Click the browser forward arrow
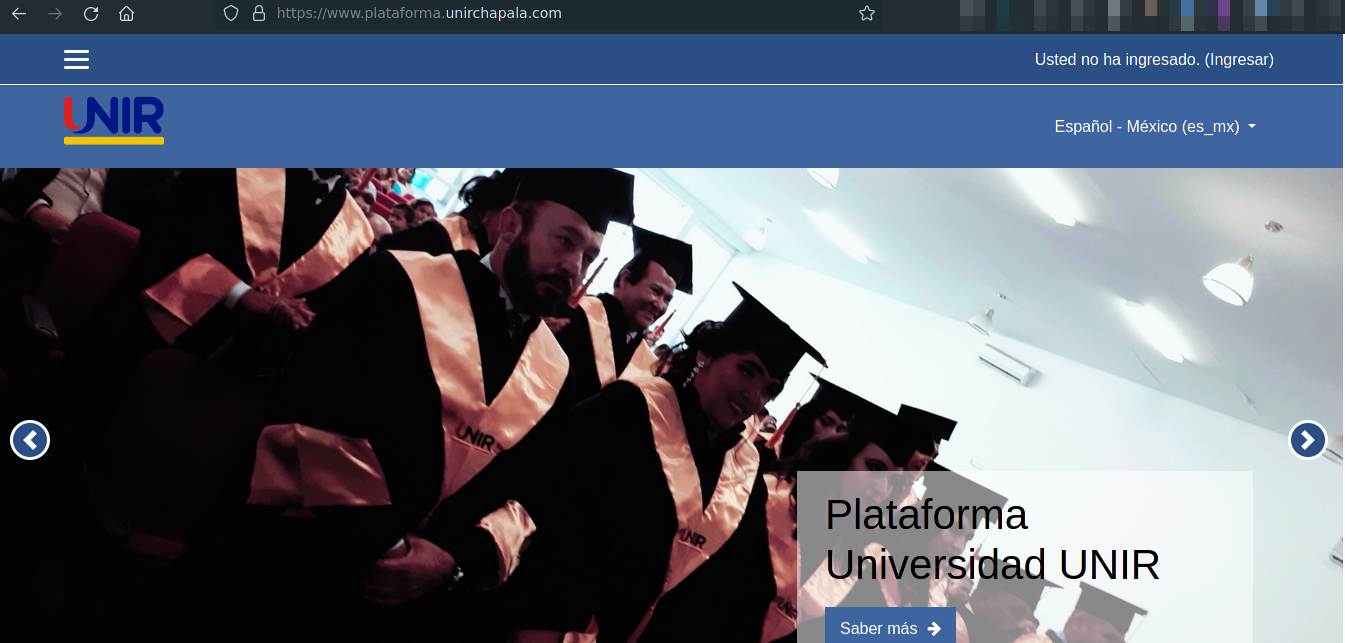The width and height of the screenshot is (1345, 643). [x=55, y=13]
